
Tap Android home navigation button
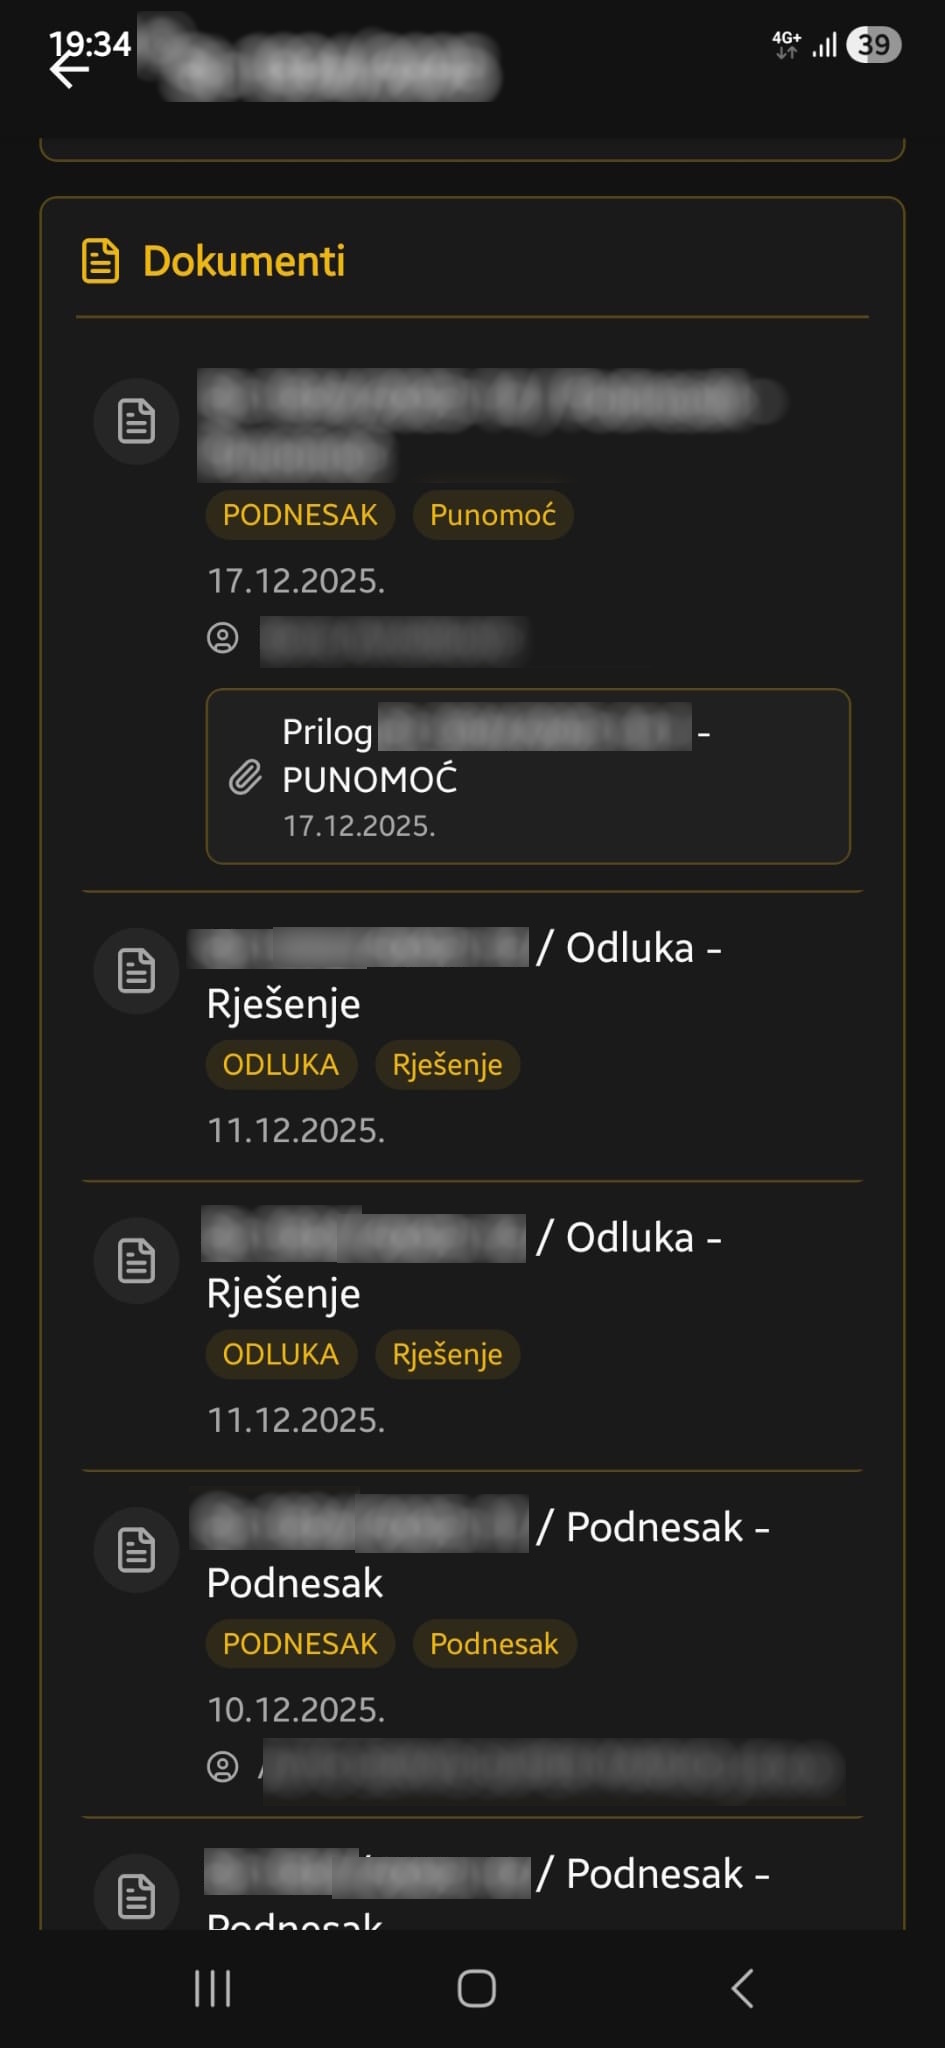click(x=476, y=1988)
